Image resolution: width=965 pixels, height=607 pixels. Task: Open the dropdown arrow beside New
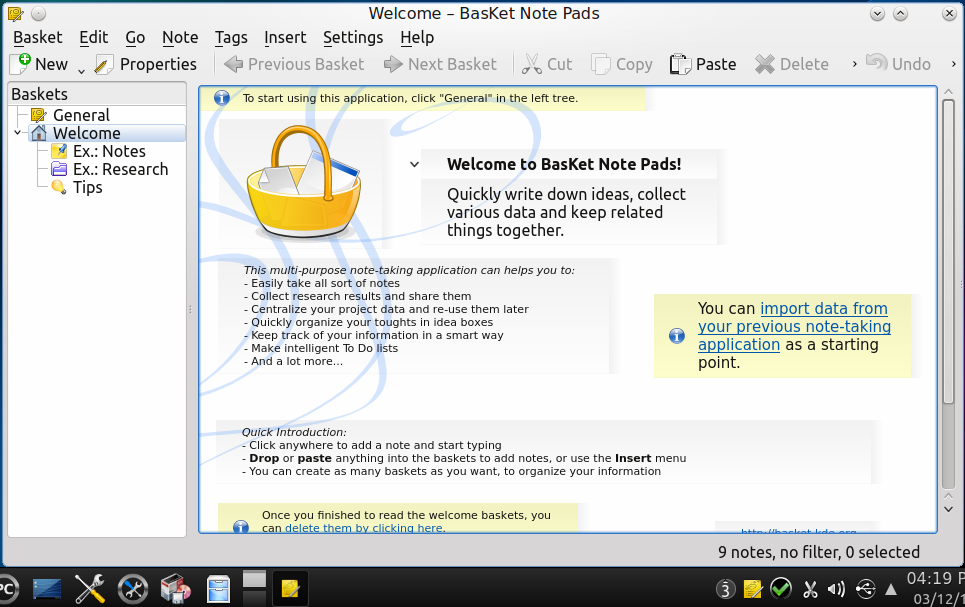coord(81,70)
